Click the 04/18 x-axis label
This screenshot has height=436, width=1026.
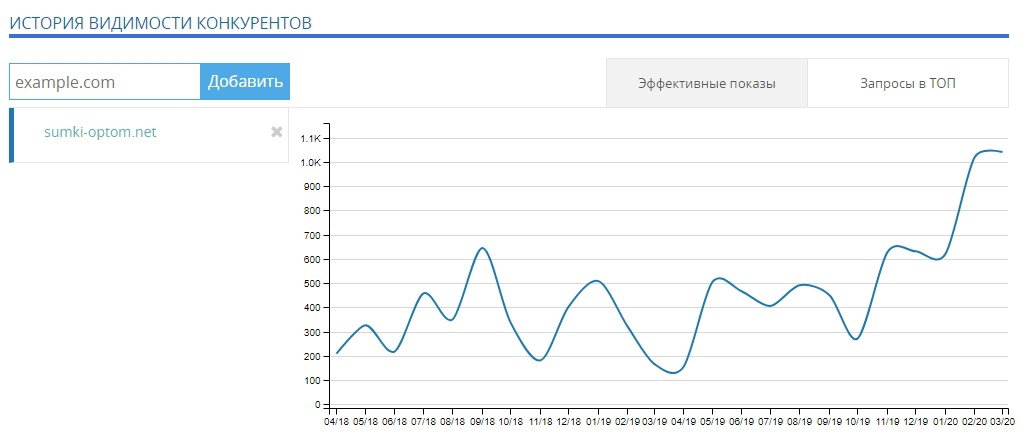335,423
